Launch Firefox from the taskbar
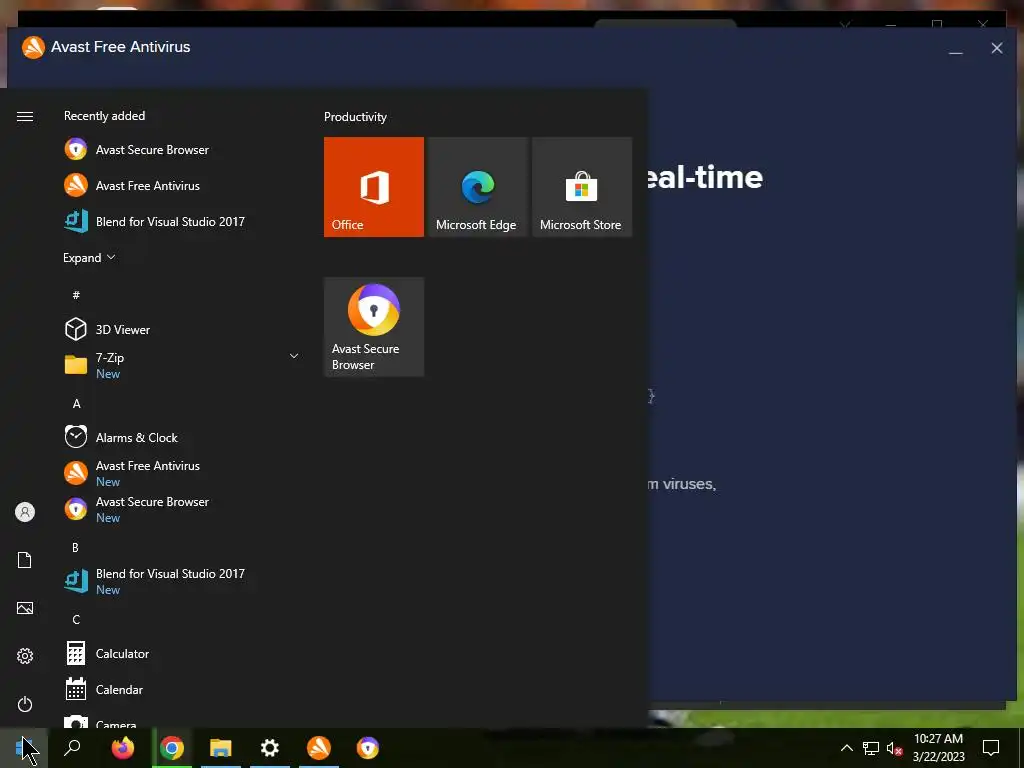The image size is (1024, 768). pyautogui.click(x=122, y=748)
